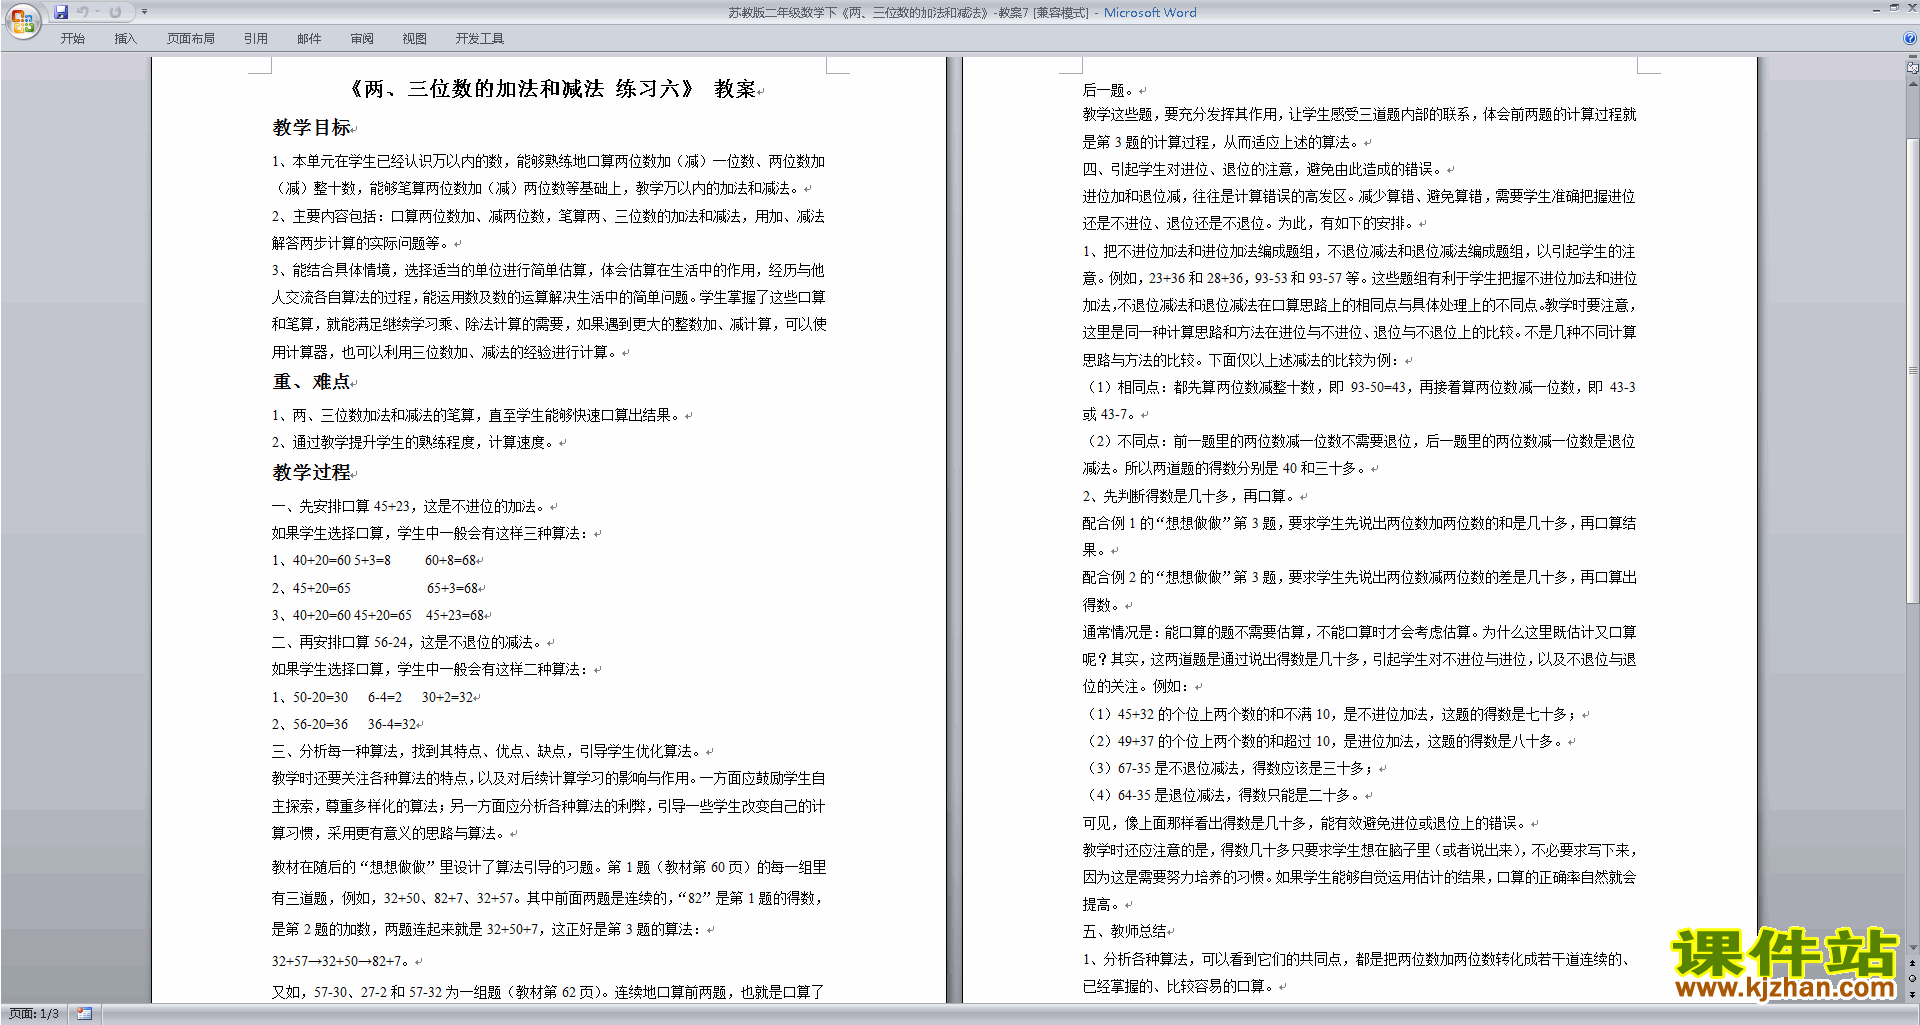Click the vertical scrollbar up arrow
Viewport: 1920px width, 1025px height.
pyautogui.click(x=1913, y=83)
